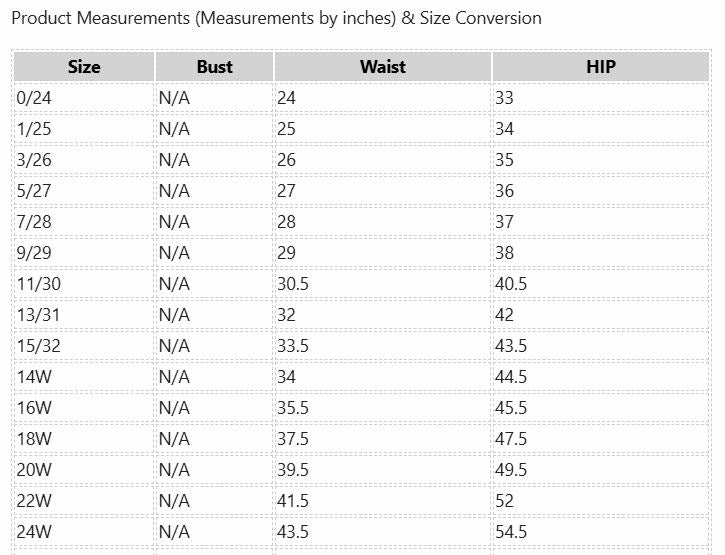
Task: Click the HIP column header
Action: tap(601, 67)
